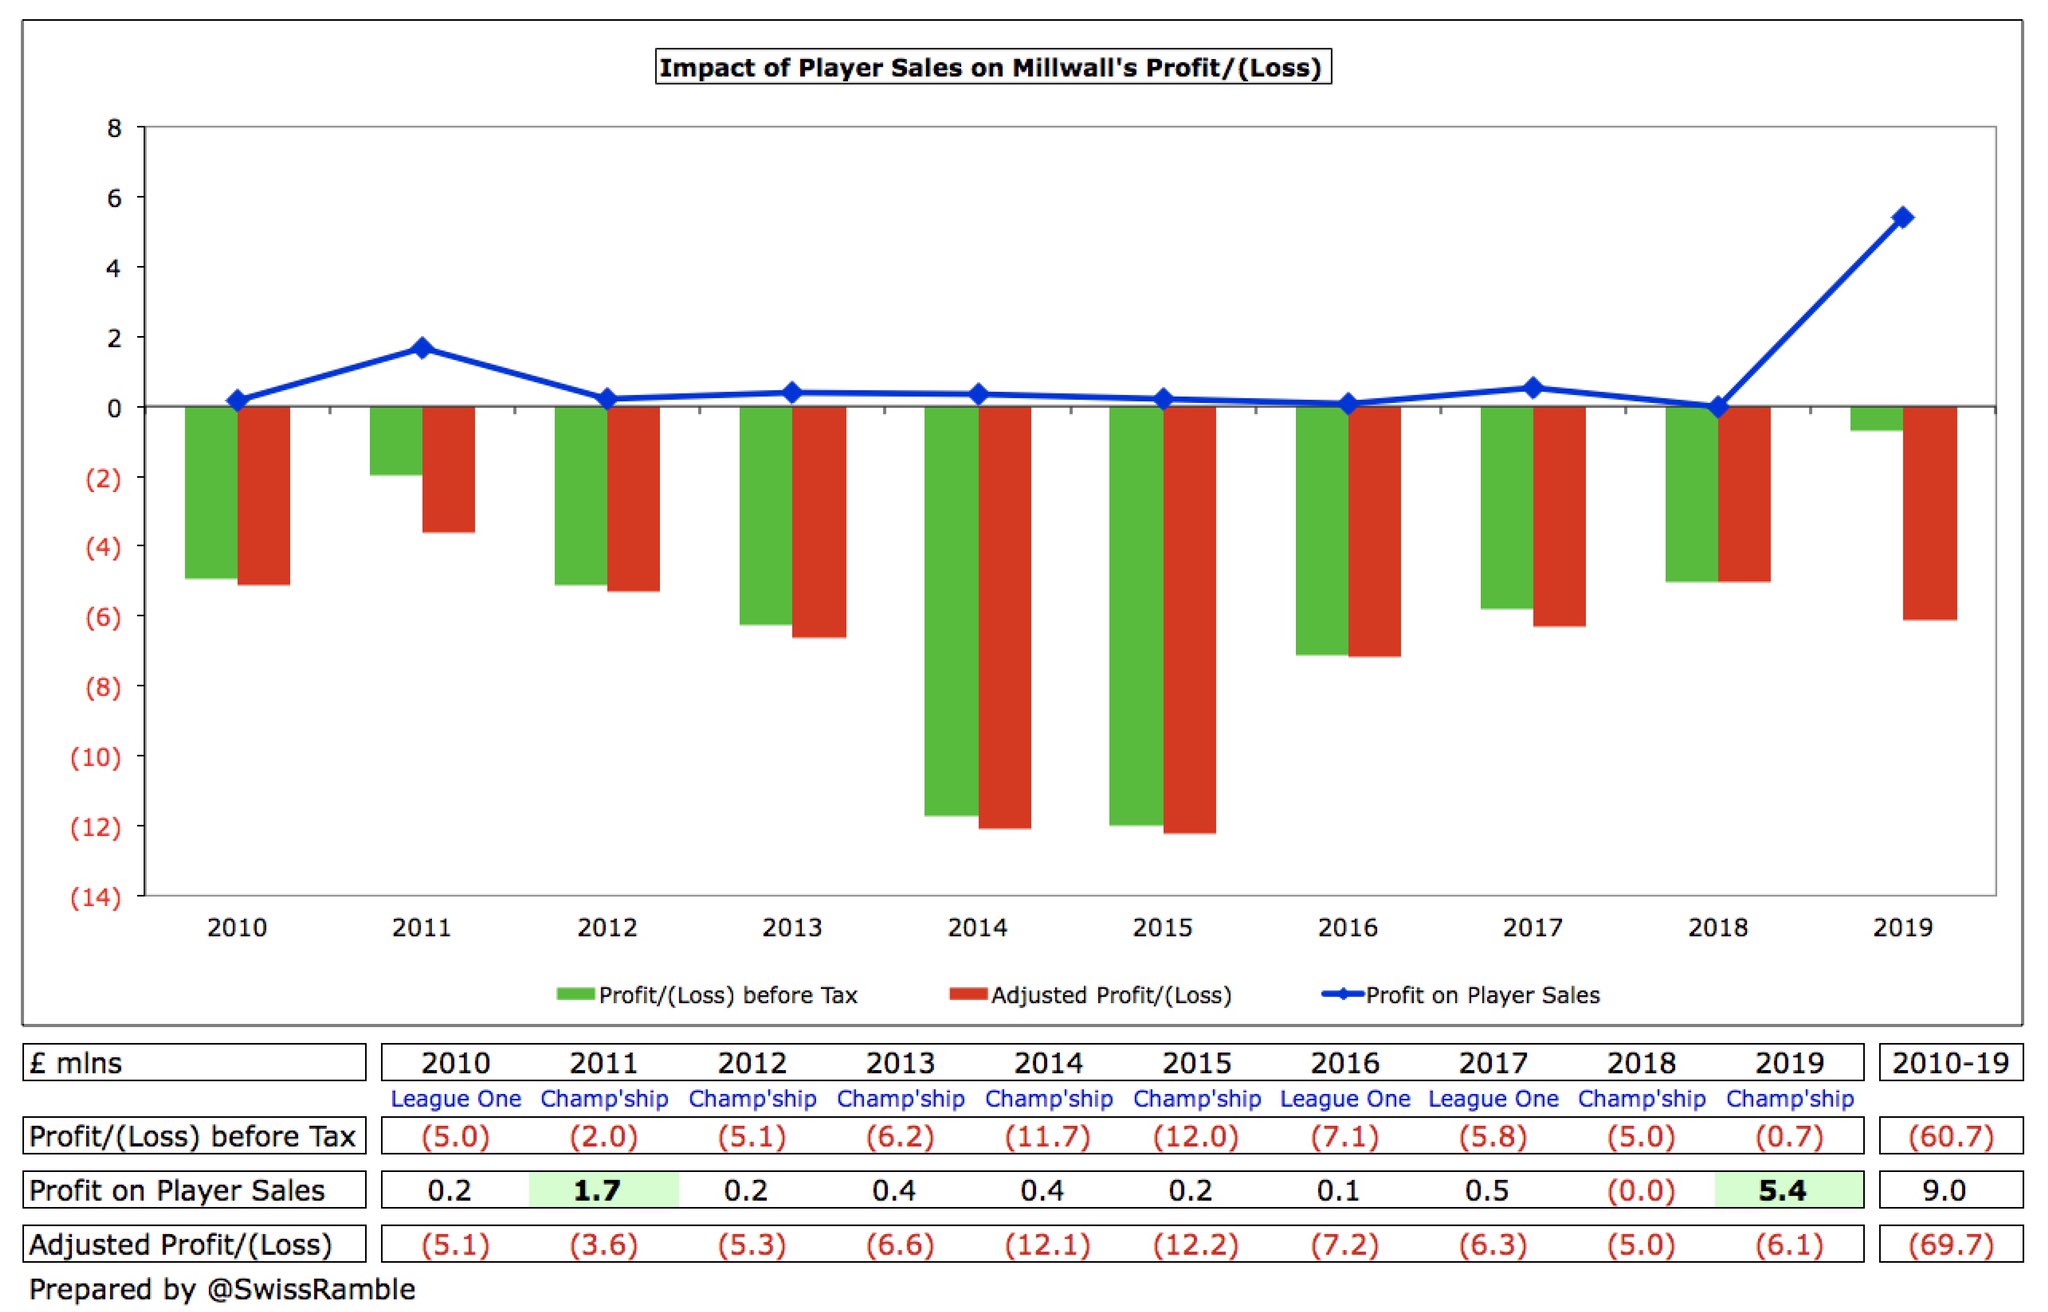This screenshot has width=2048, height=1312.
Task: Select highlighted 1.7 cell in table
Action: point(603,1191)
